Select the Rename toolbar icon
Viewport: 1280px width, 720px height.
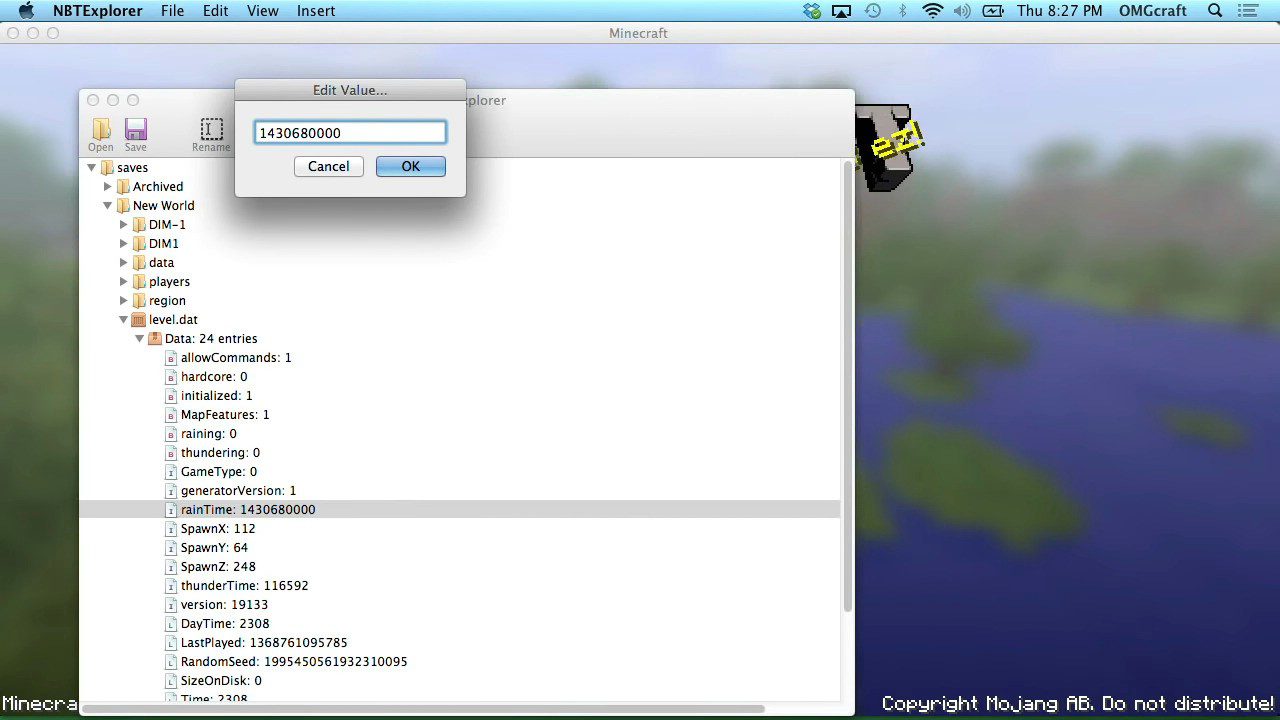211,129
